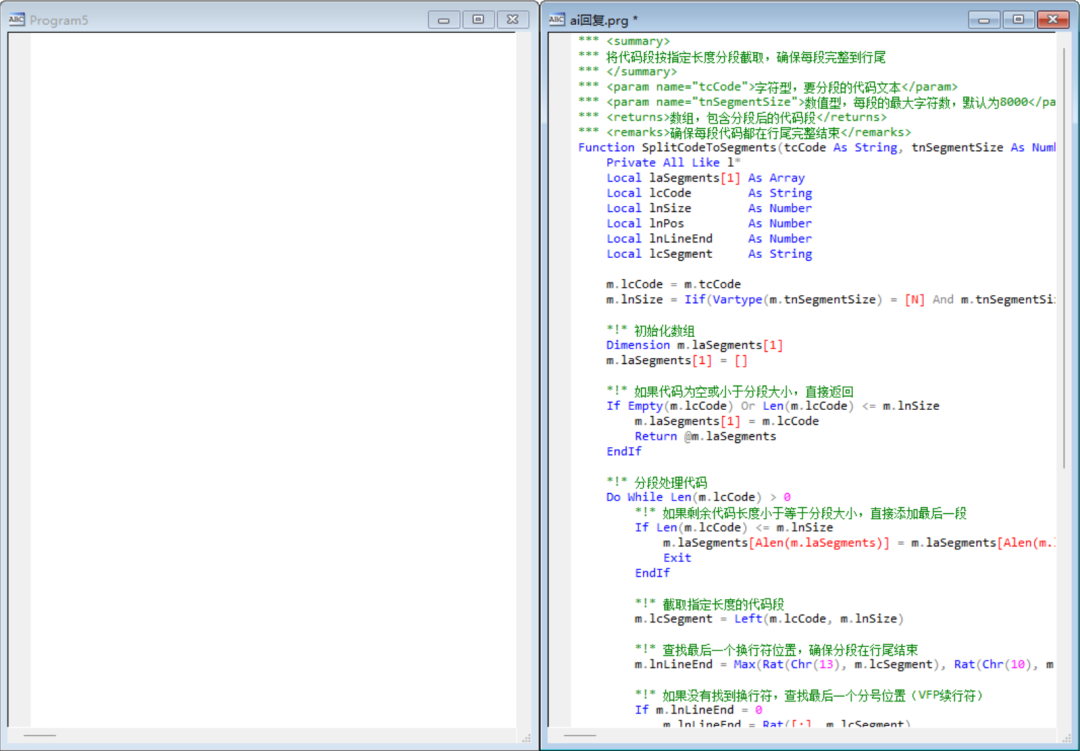Click the If Len(m.lcCode) <= m.lnSize line

[x=734, y=527]
